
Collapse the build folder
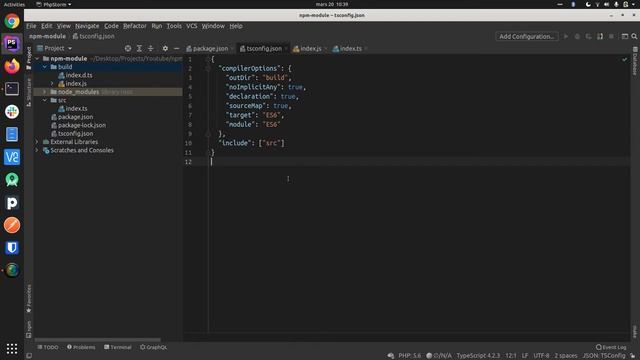(x=45, y=67)
